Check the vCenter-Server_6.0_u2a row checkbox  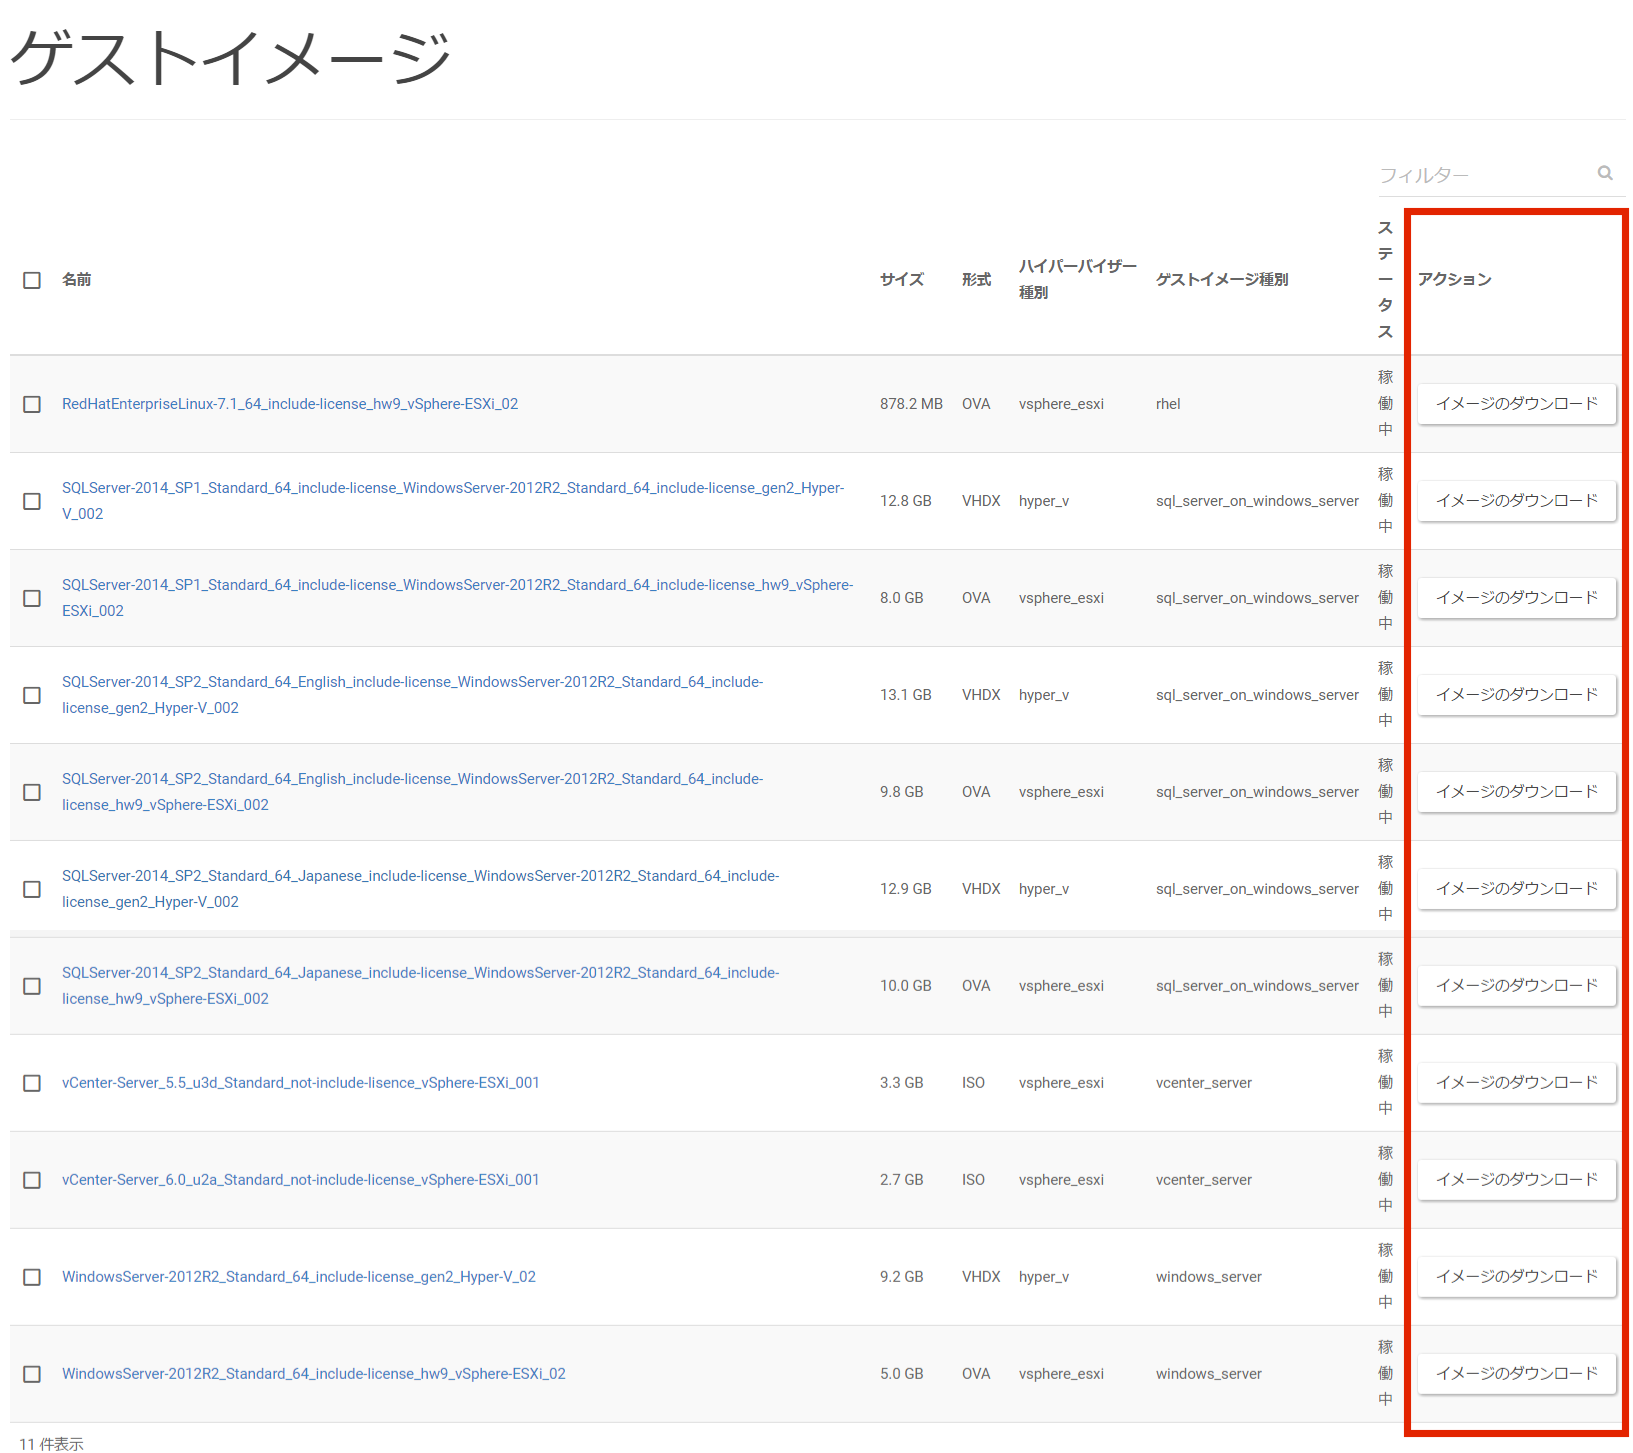32,1180
